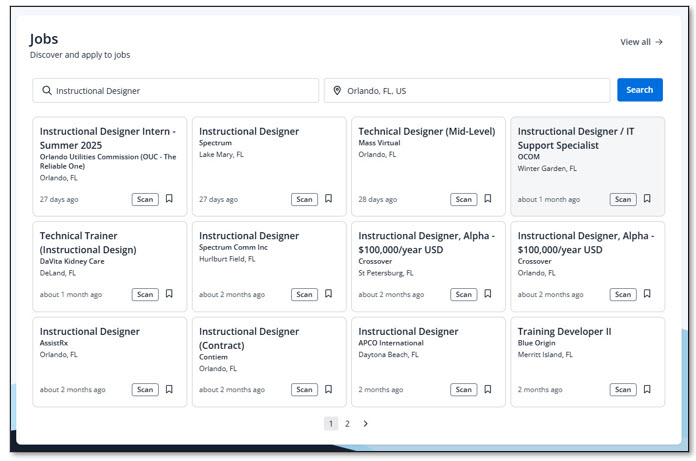Click the blue Search button
696x461 pixels.
click(x=640, y=90)
